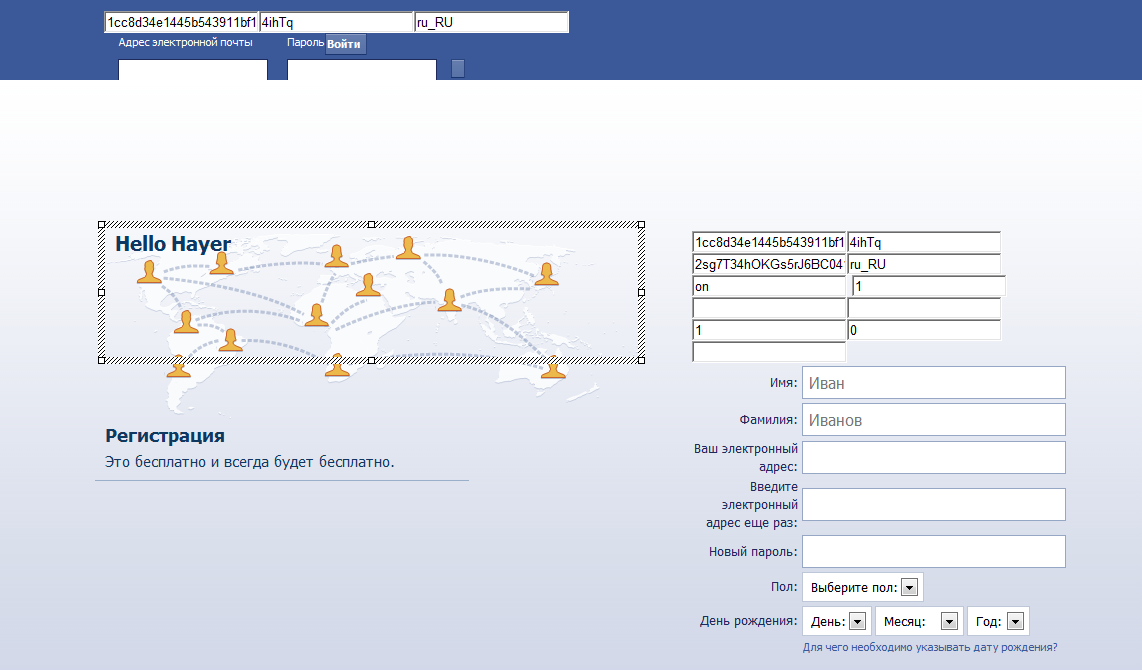
Task: Select the header field containing 4ihTq
Action: coord(336,23)
